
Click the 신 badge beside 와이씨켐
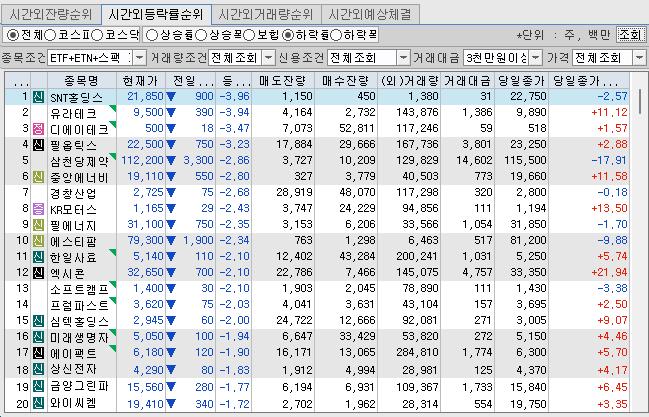[38, 403]
